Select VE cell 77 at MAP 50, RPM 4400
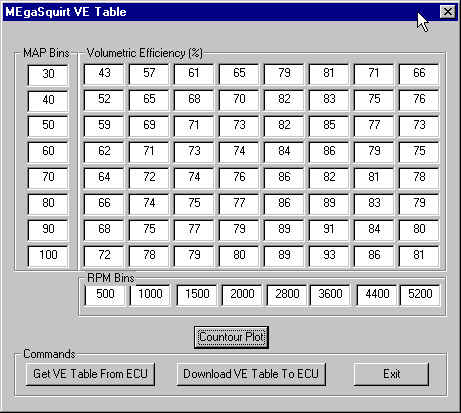 tap(374, 126)
